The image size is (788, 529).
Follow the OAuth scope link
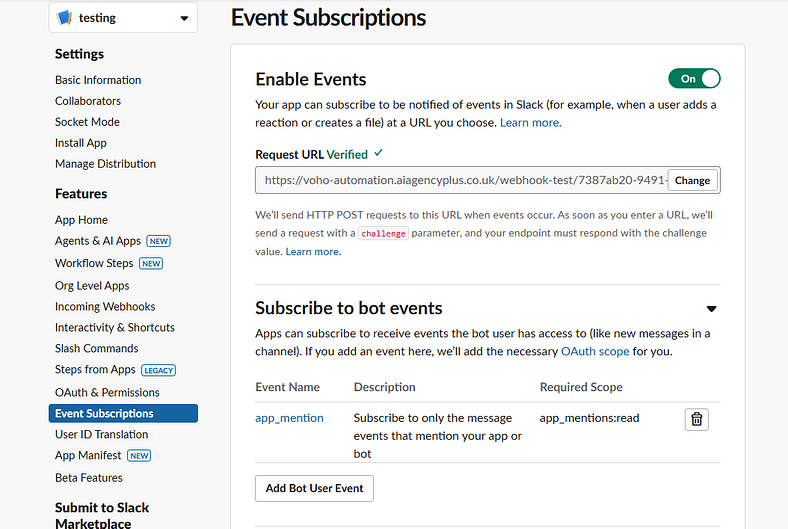click(x=594, y=352)
